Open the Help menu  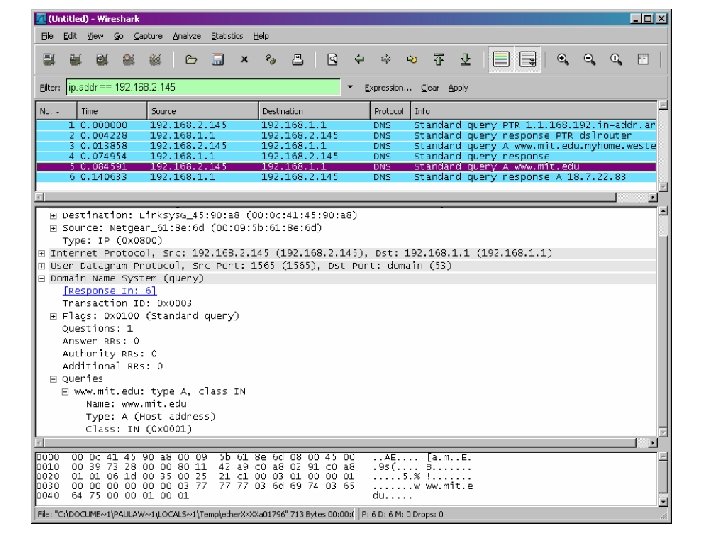pyautogui.click(x=261, y=36)
